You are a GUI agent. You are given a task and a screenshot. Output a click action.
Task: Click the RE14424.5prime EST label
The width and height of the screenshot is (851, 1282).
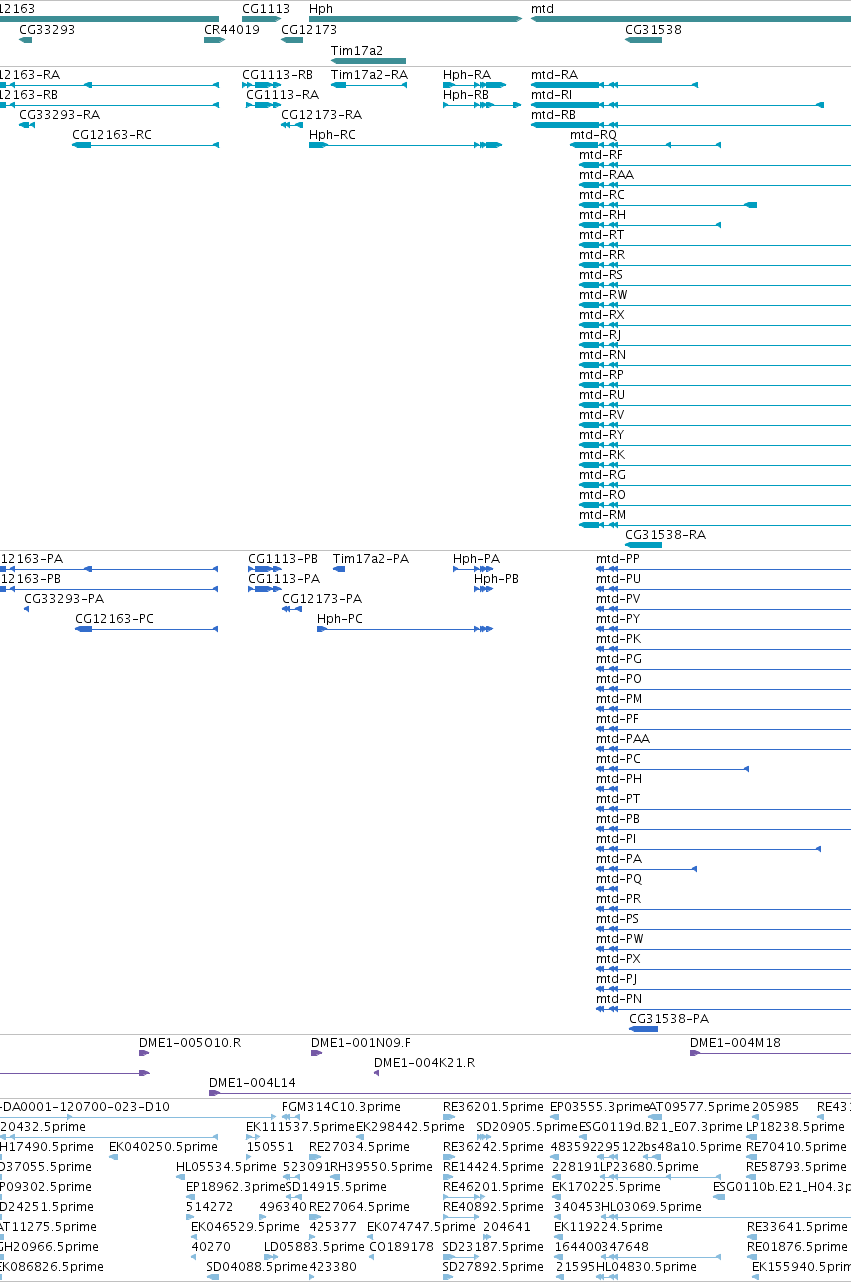click(491, 1167)
